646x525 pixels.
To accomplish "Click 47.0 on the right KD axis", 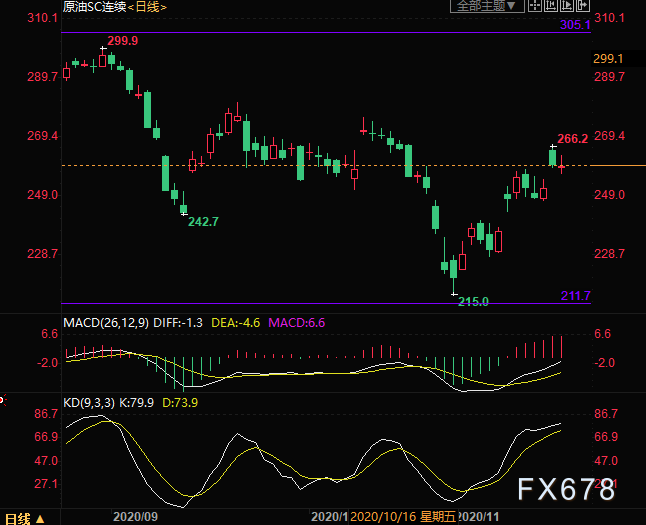I will point(606,461).
